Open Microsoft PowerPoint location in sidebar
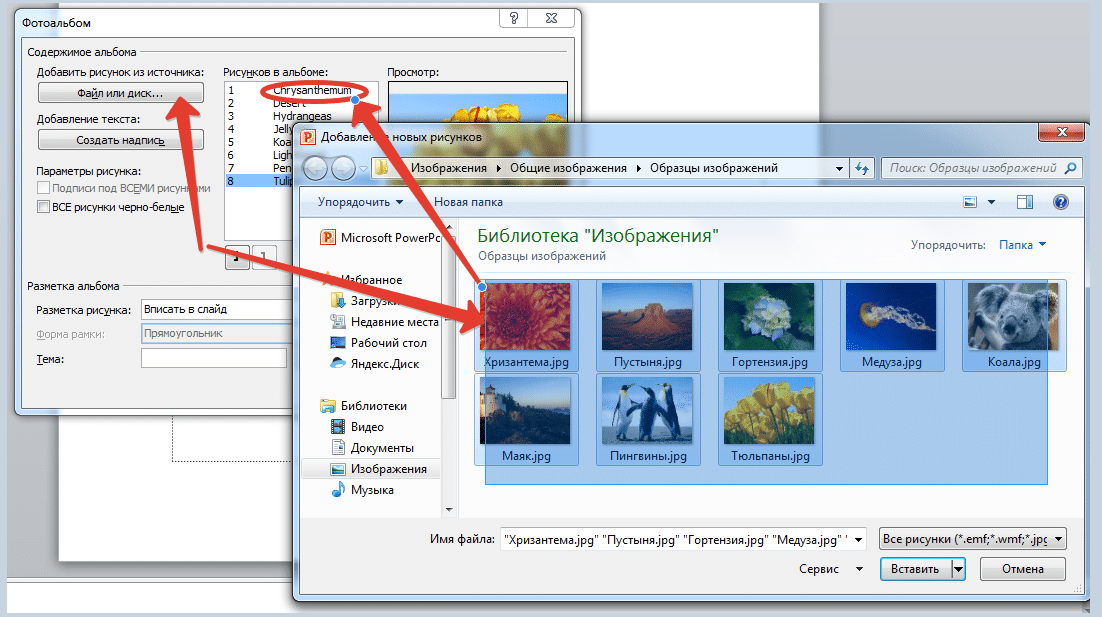The height and width of the screenshot is (617, 1102). click(x=380, y=238)
